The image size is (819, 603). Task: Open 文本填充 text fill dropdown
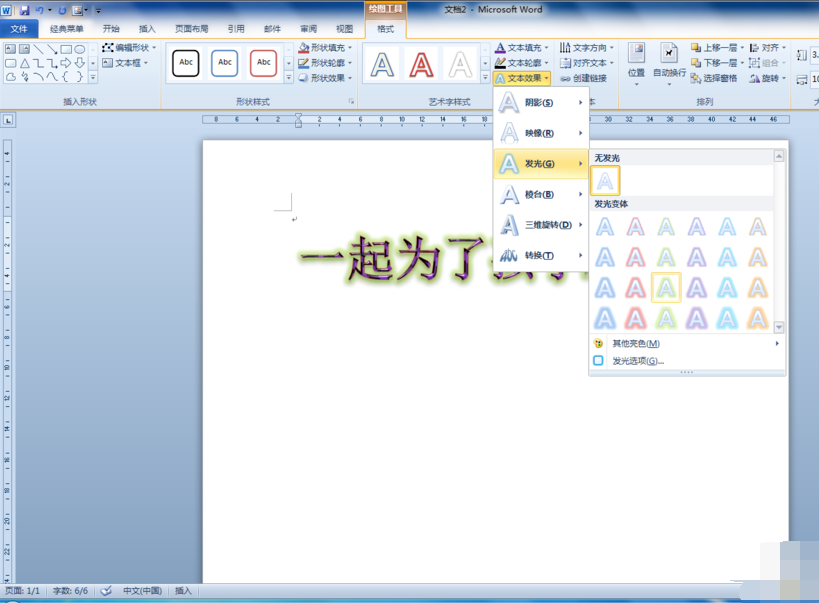pos(521,48)
